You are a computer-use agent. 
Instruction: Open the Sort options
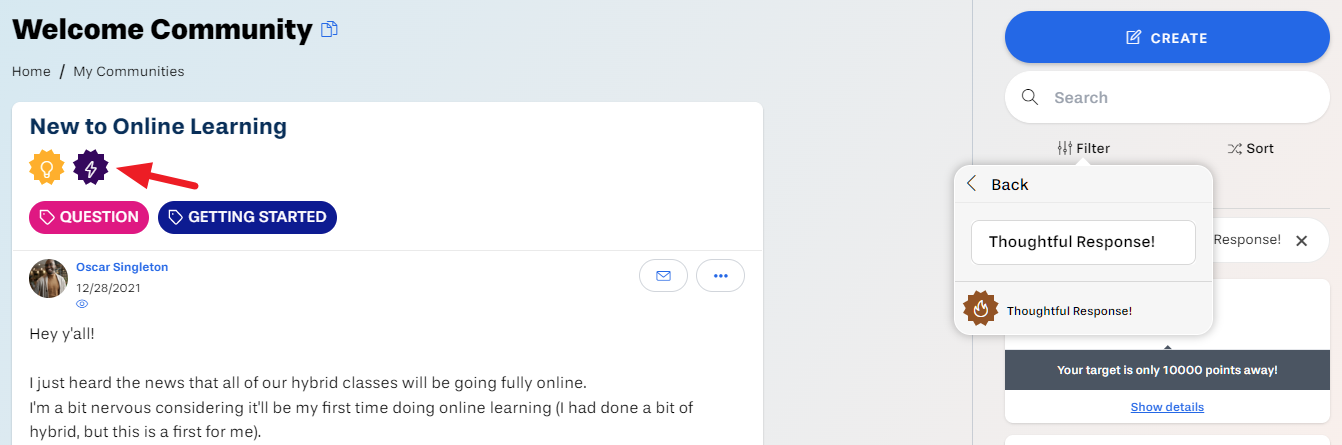pos(1250,148)
